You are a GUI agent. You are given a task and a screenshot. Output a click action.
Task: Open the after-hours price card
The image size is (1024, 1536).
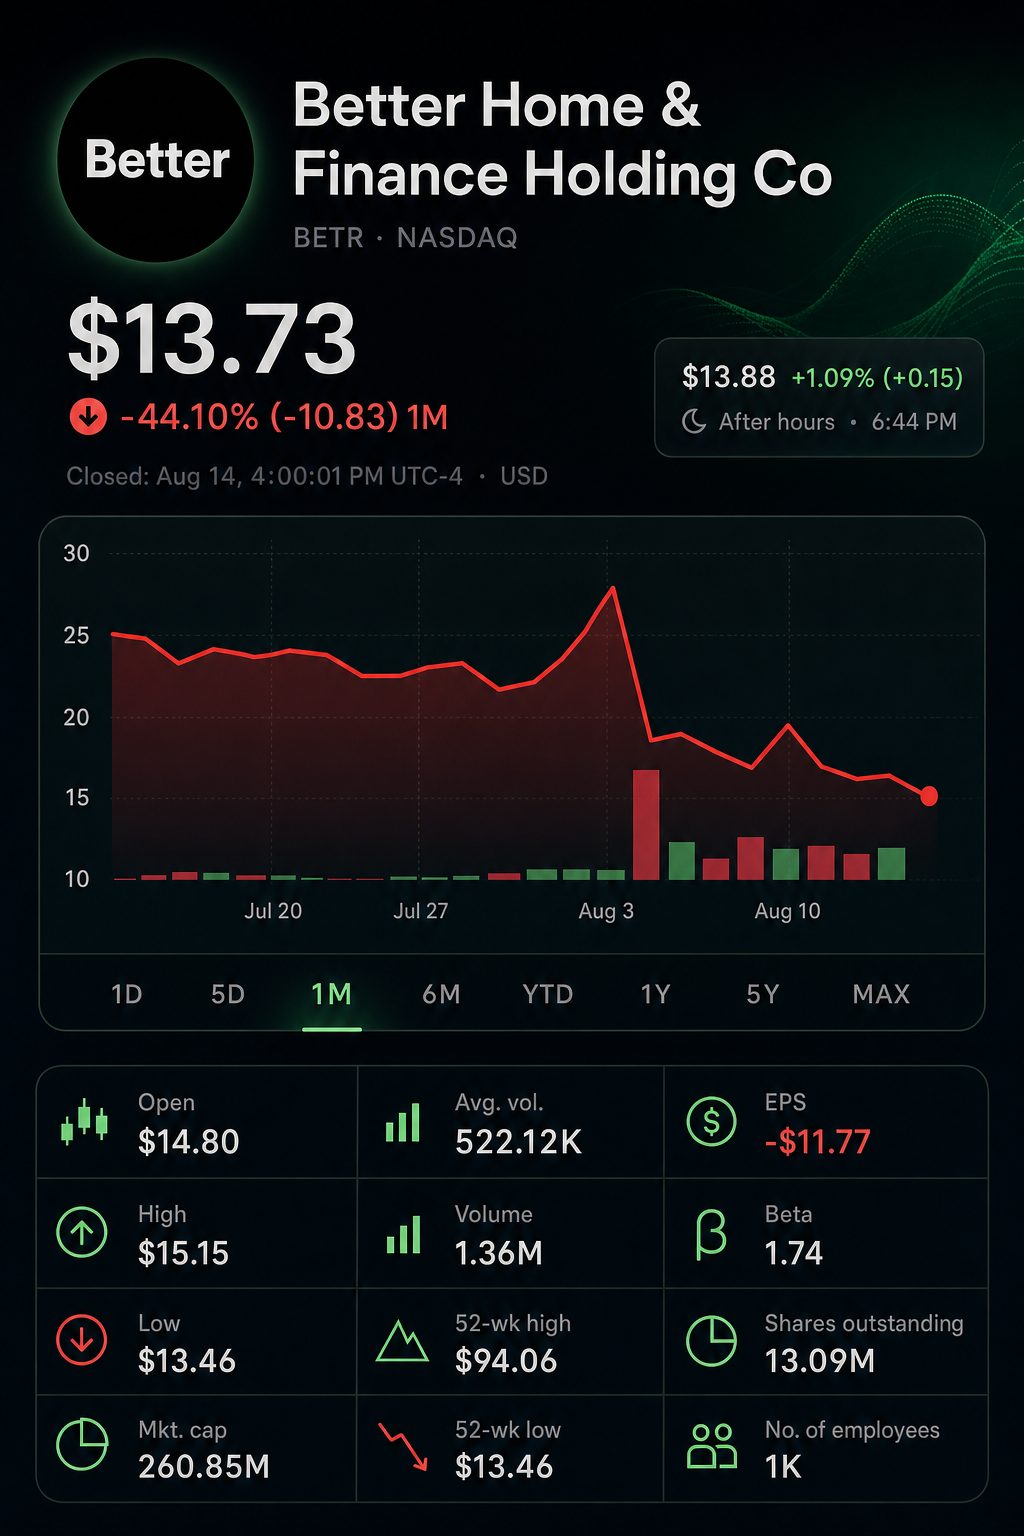(819, 398)
